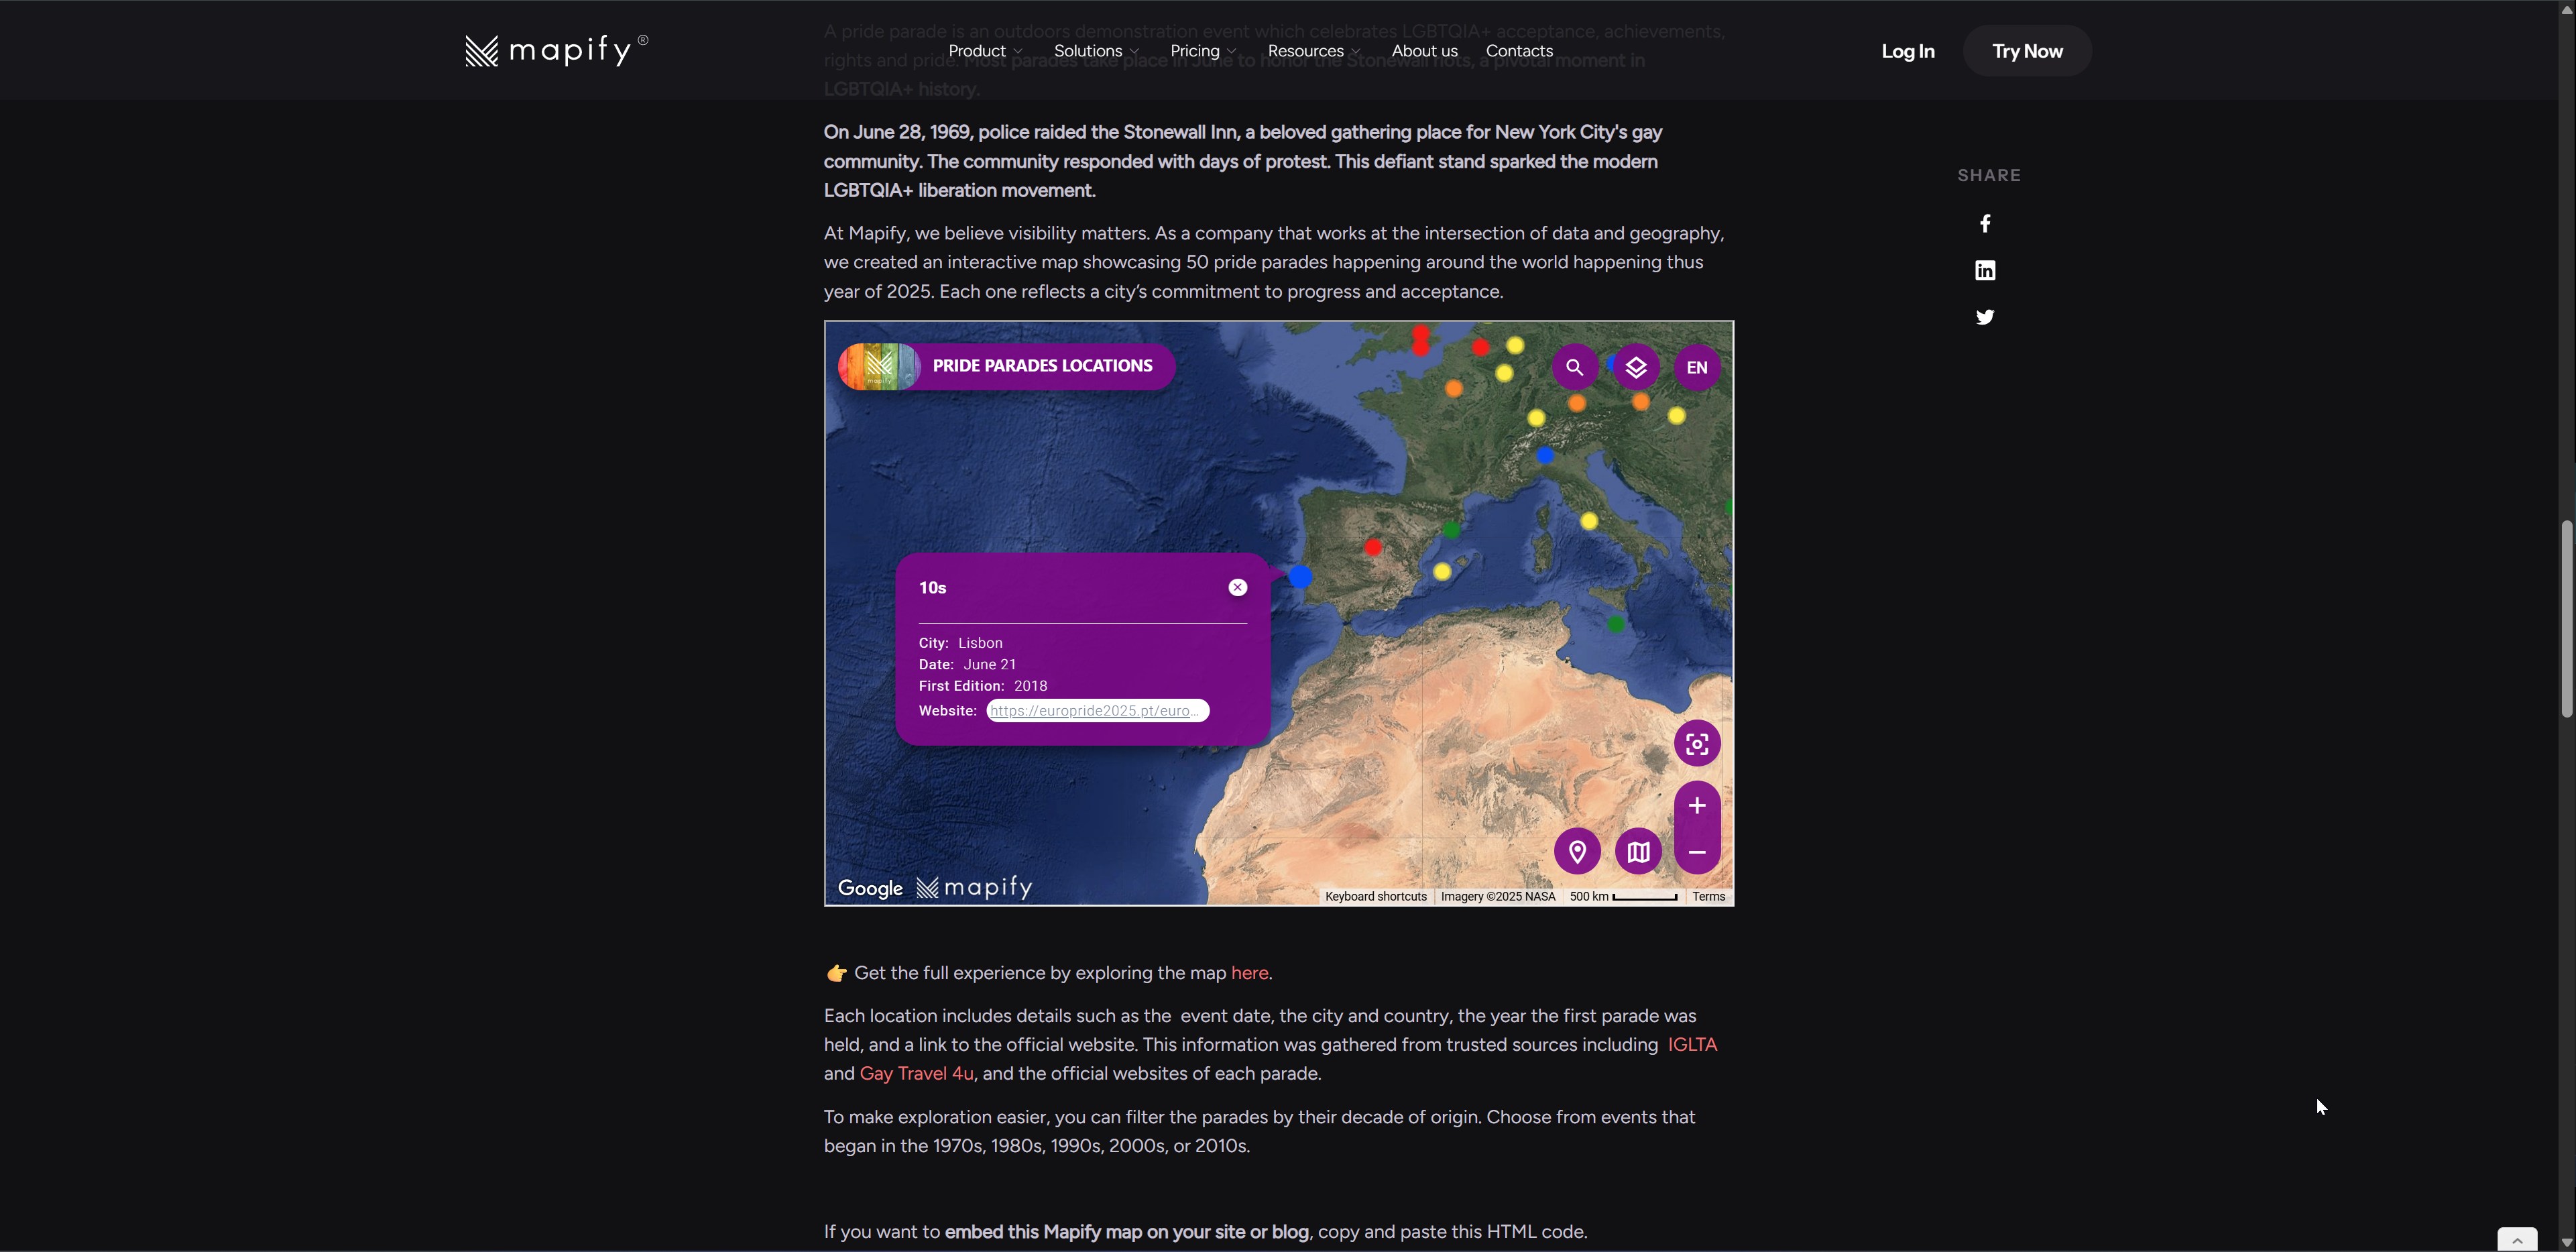Open the map layers panel

[x=1636, y=367]
